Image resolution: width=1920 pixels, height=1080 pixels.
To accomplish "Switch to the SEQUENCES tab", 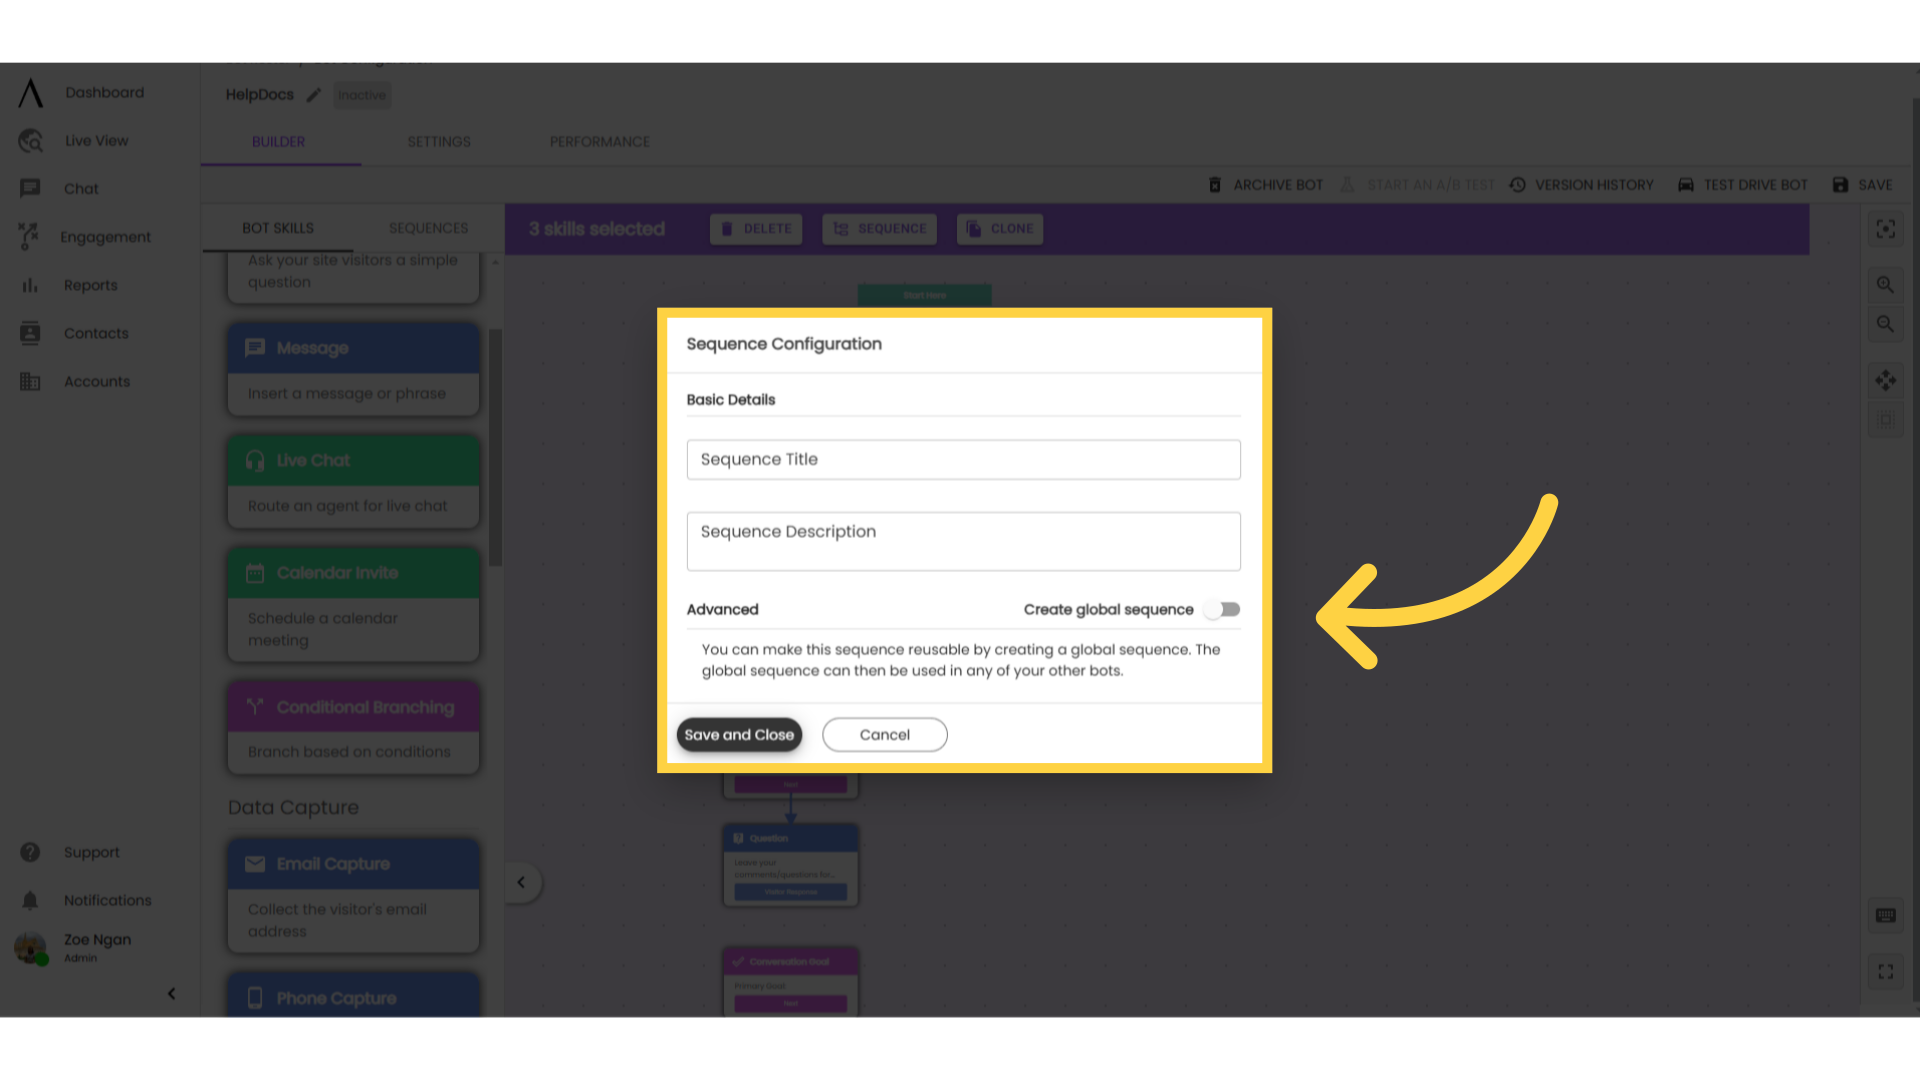I will point(427,227).
